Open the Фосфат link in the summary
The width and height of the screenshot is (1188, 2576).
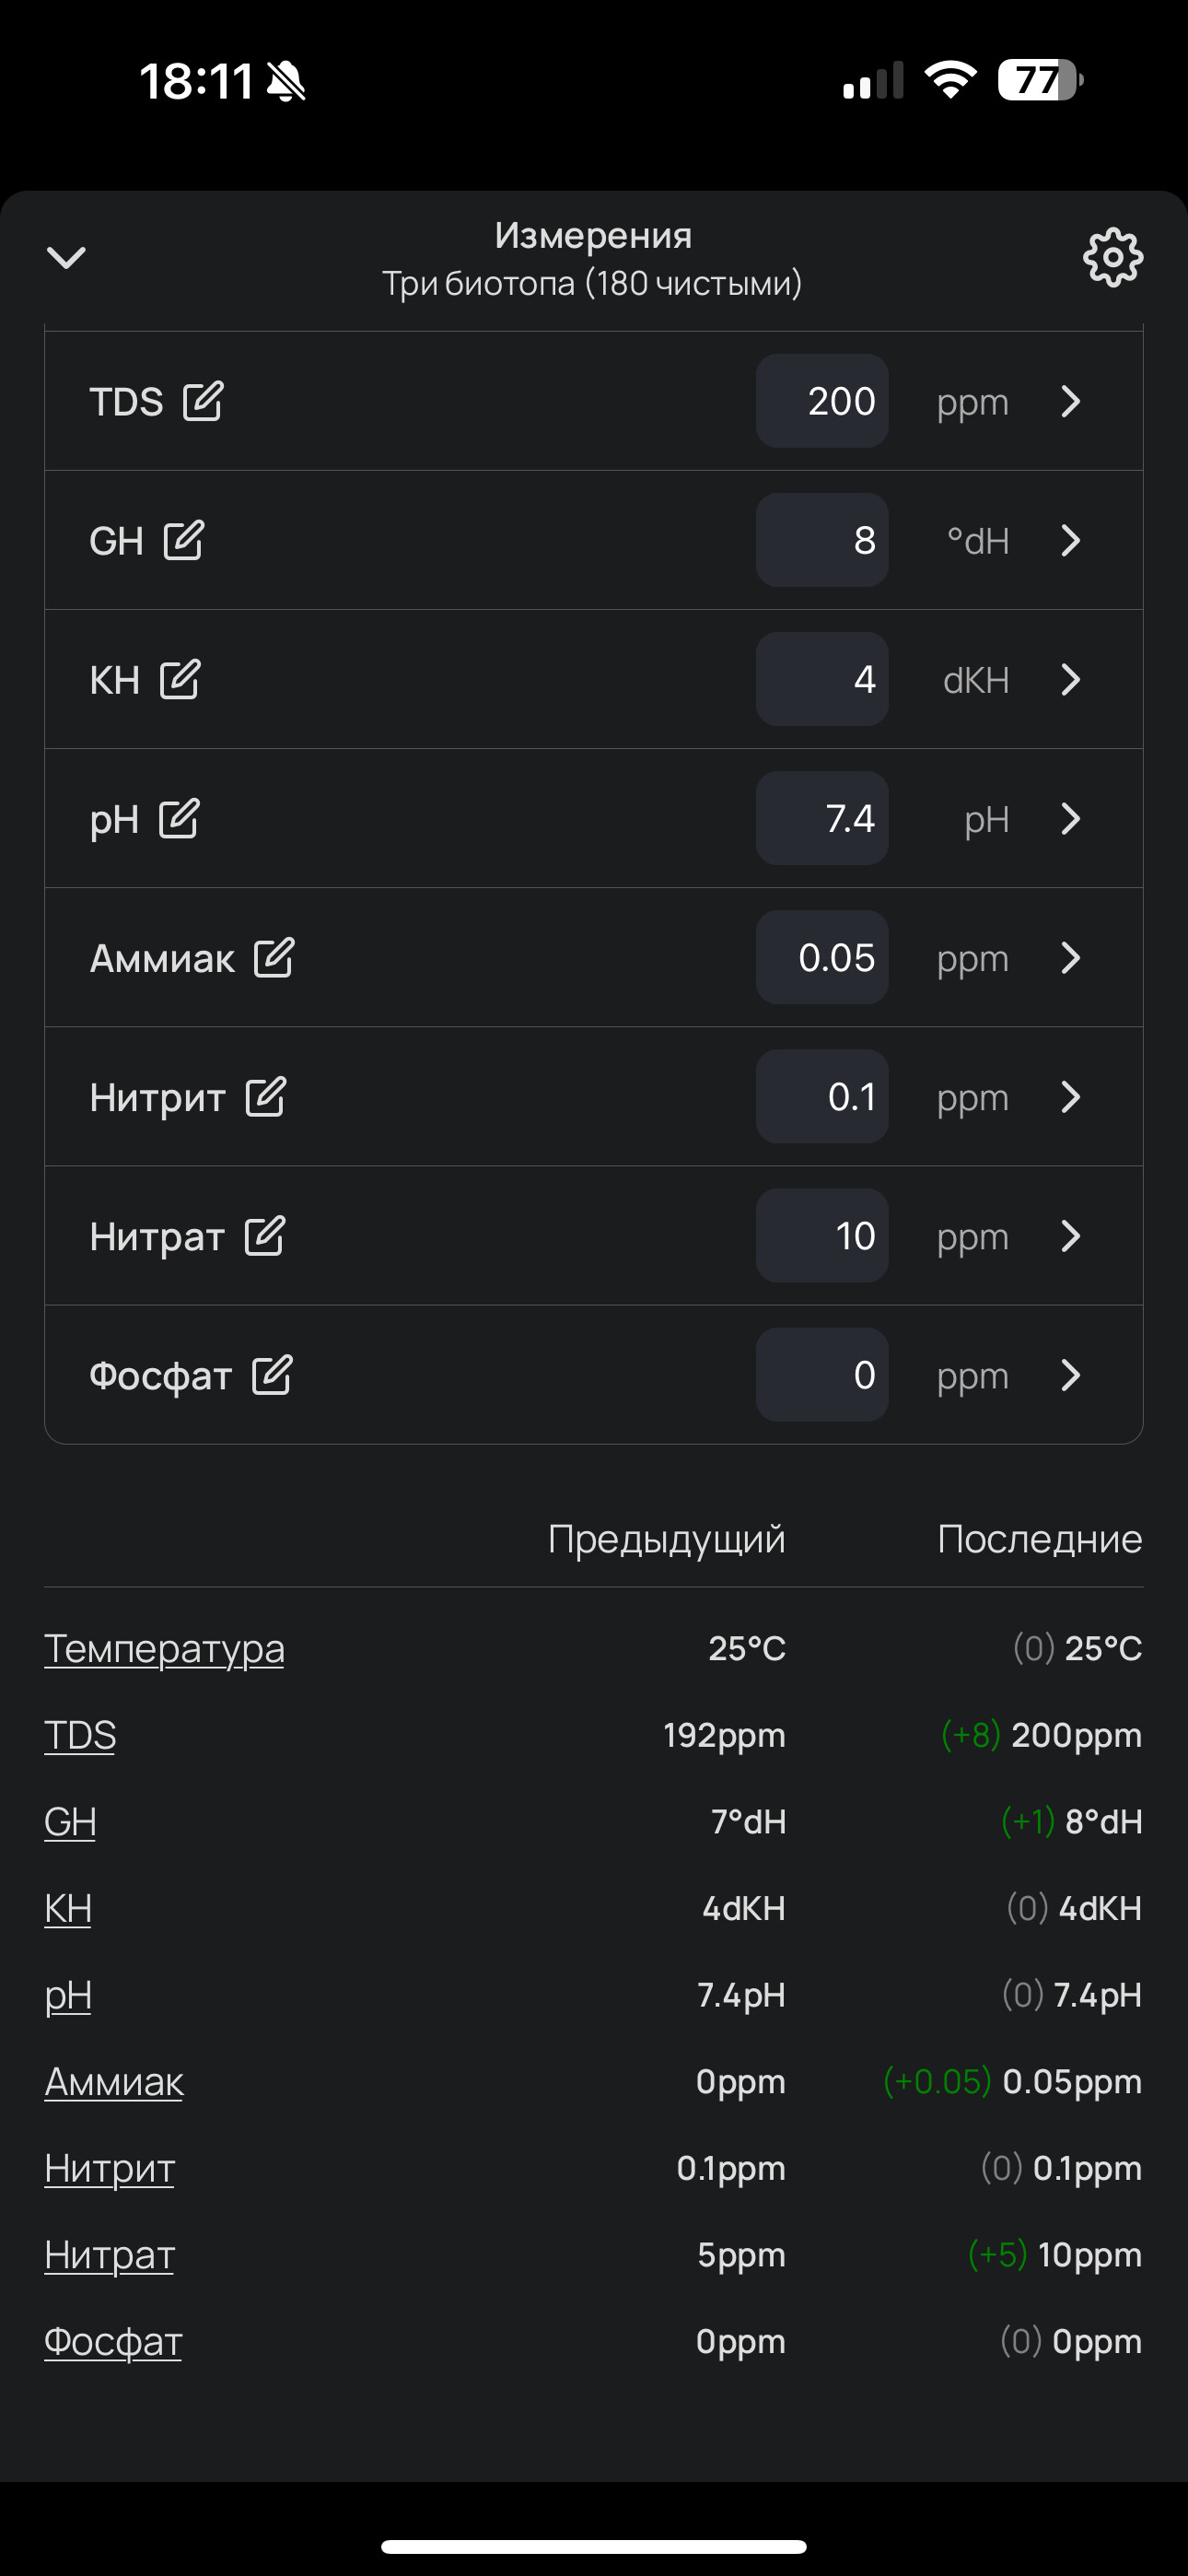click(x=113, y=2341)
